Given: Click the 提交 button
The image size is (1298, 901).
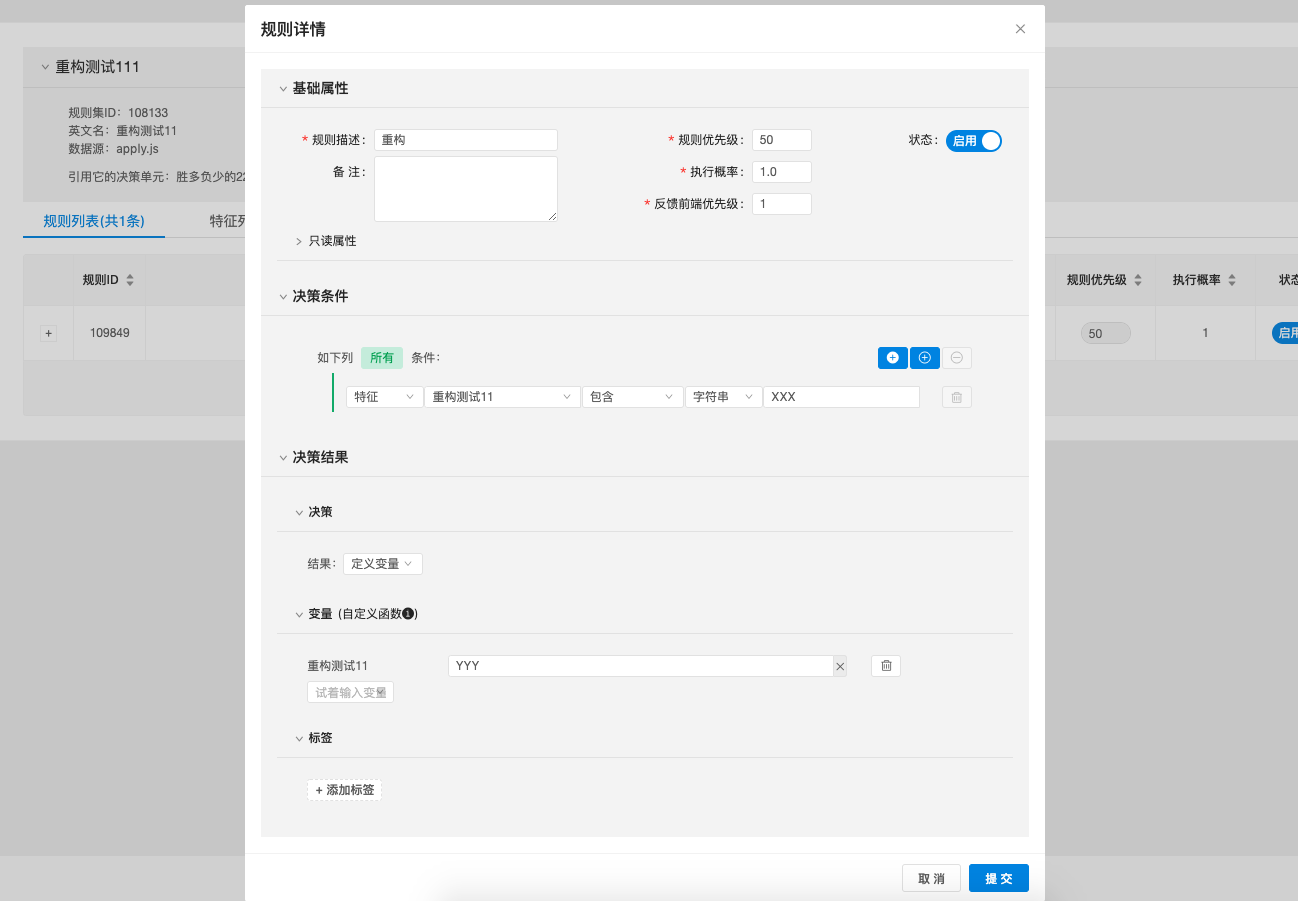Looking at the screenshot, I should [x=999, y=878].
